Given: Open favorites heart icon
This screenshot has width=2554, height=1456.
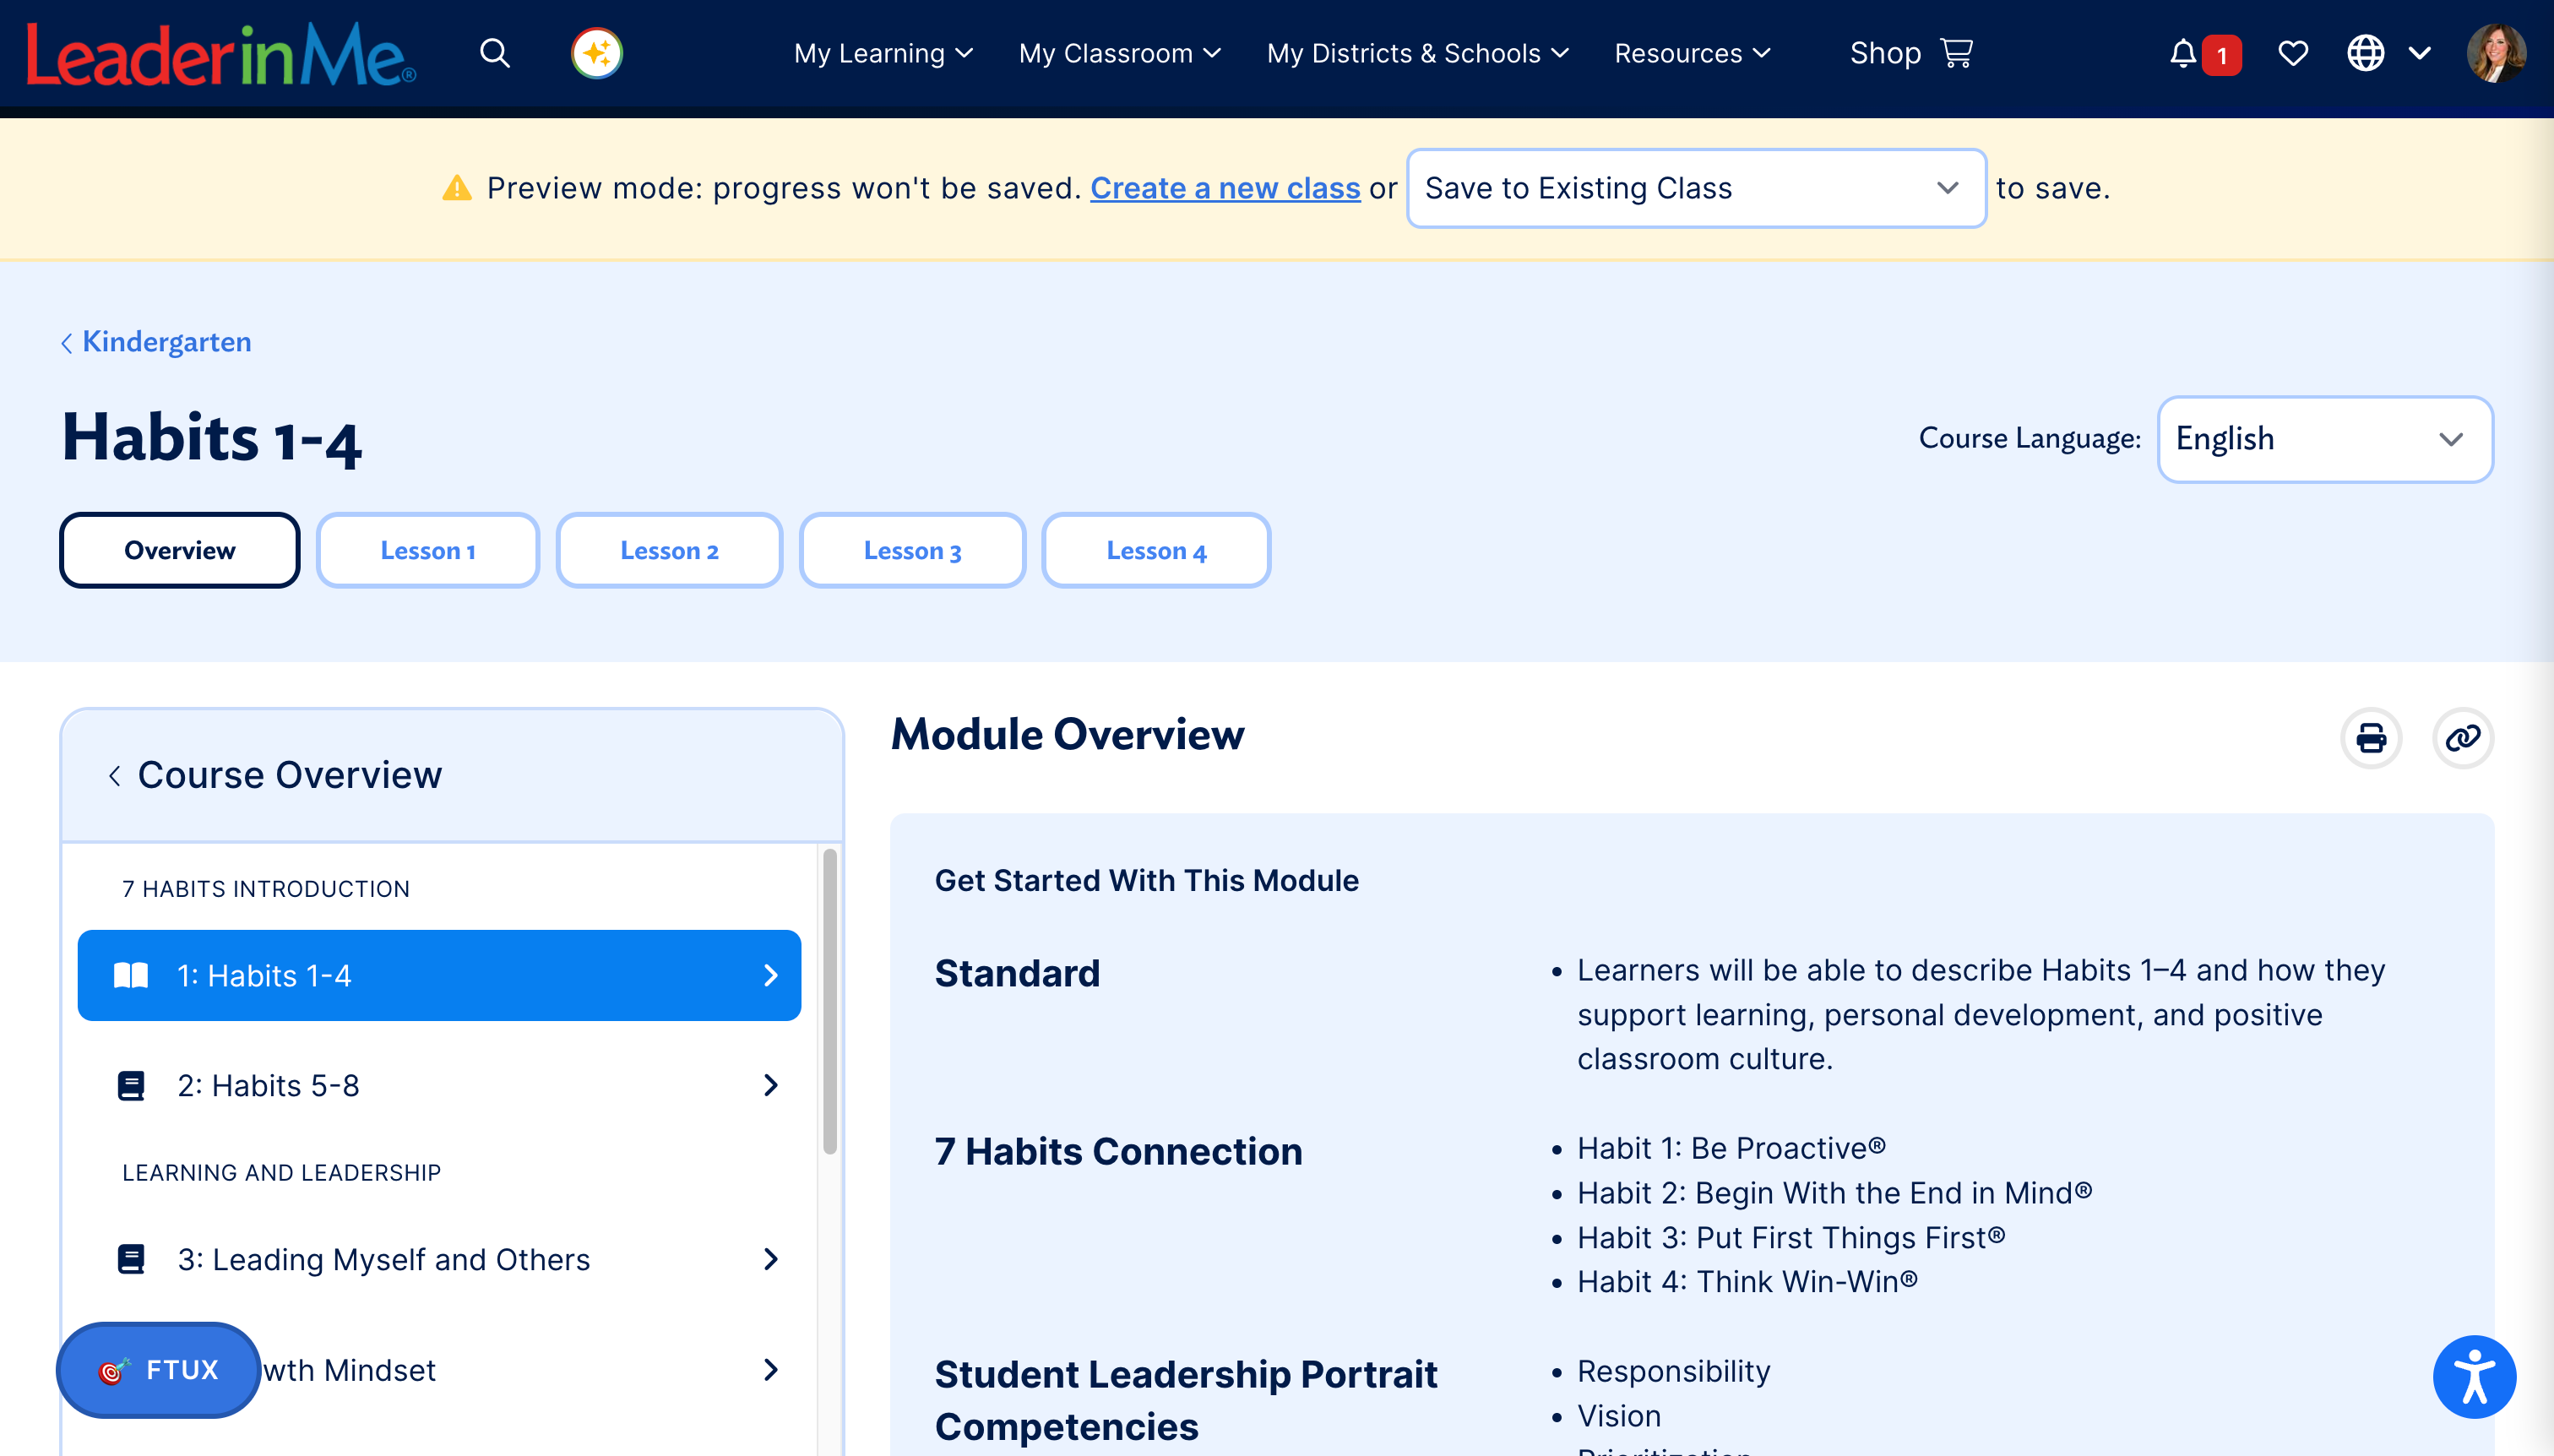Looking at the screenshot, I should click(x=2293, y=53).
